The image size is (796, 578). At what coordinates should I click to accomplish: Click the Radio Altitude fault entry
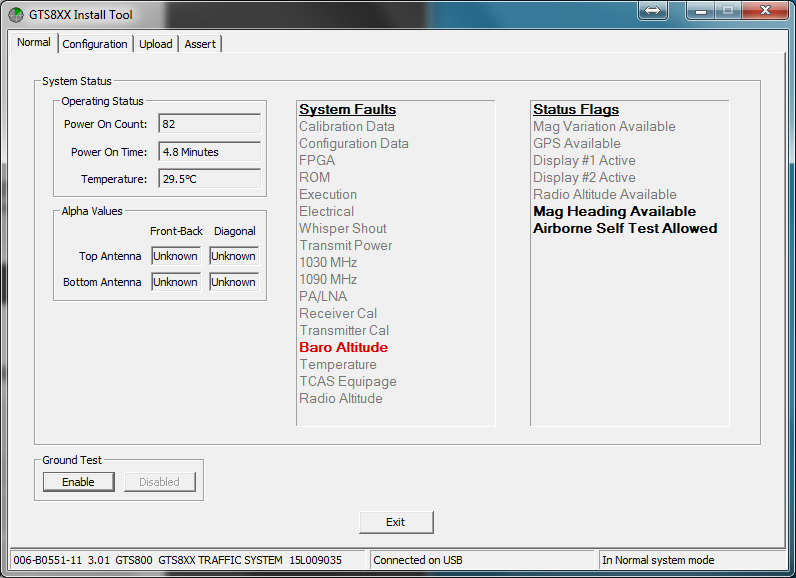point(341,398)
